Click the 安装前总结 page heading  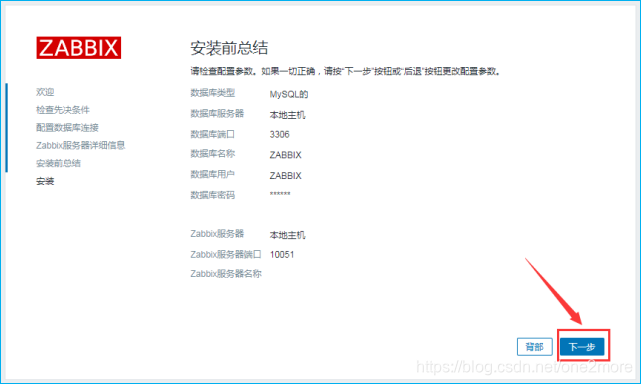(229, 48)
